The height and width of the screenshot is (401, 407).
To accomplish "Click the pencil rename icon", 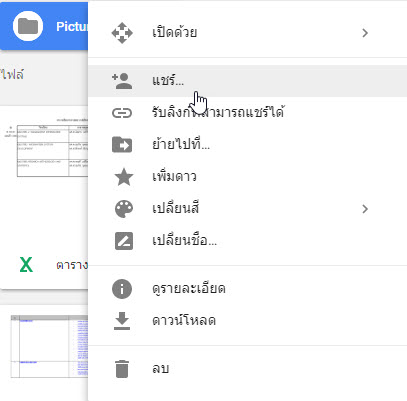I will [x=124, y=241].
